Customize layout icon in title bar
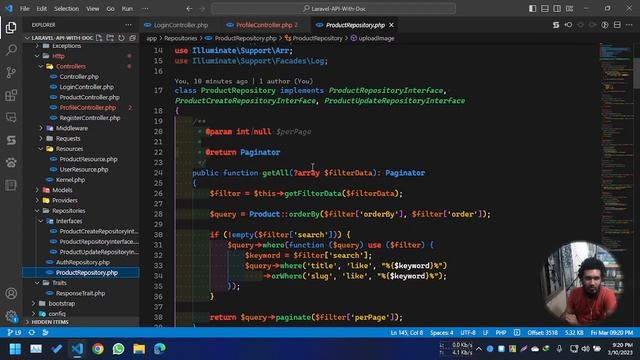Screen dimensions: 640x360 (569, 9)
